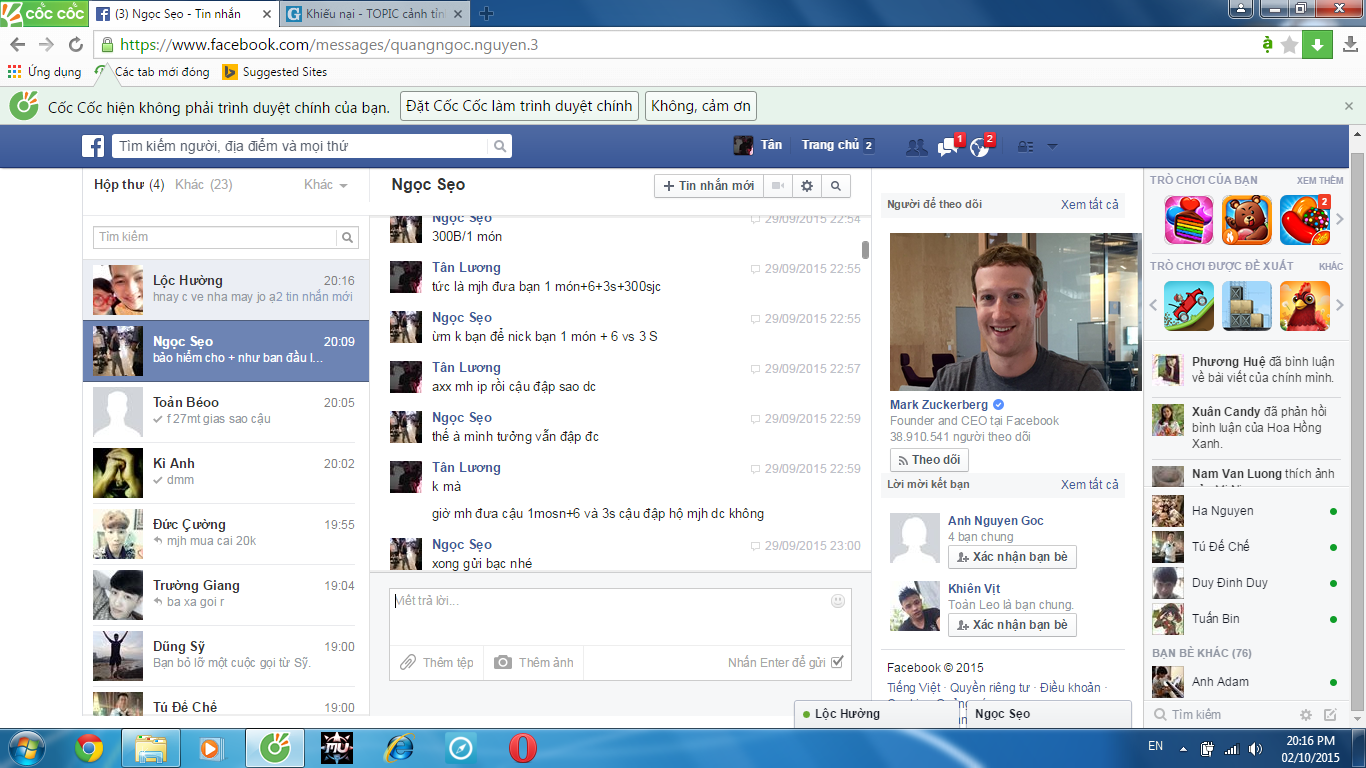Open the globe notifications icon
1366x768 pixels.
(979, 146)
